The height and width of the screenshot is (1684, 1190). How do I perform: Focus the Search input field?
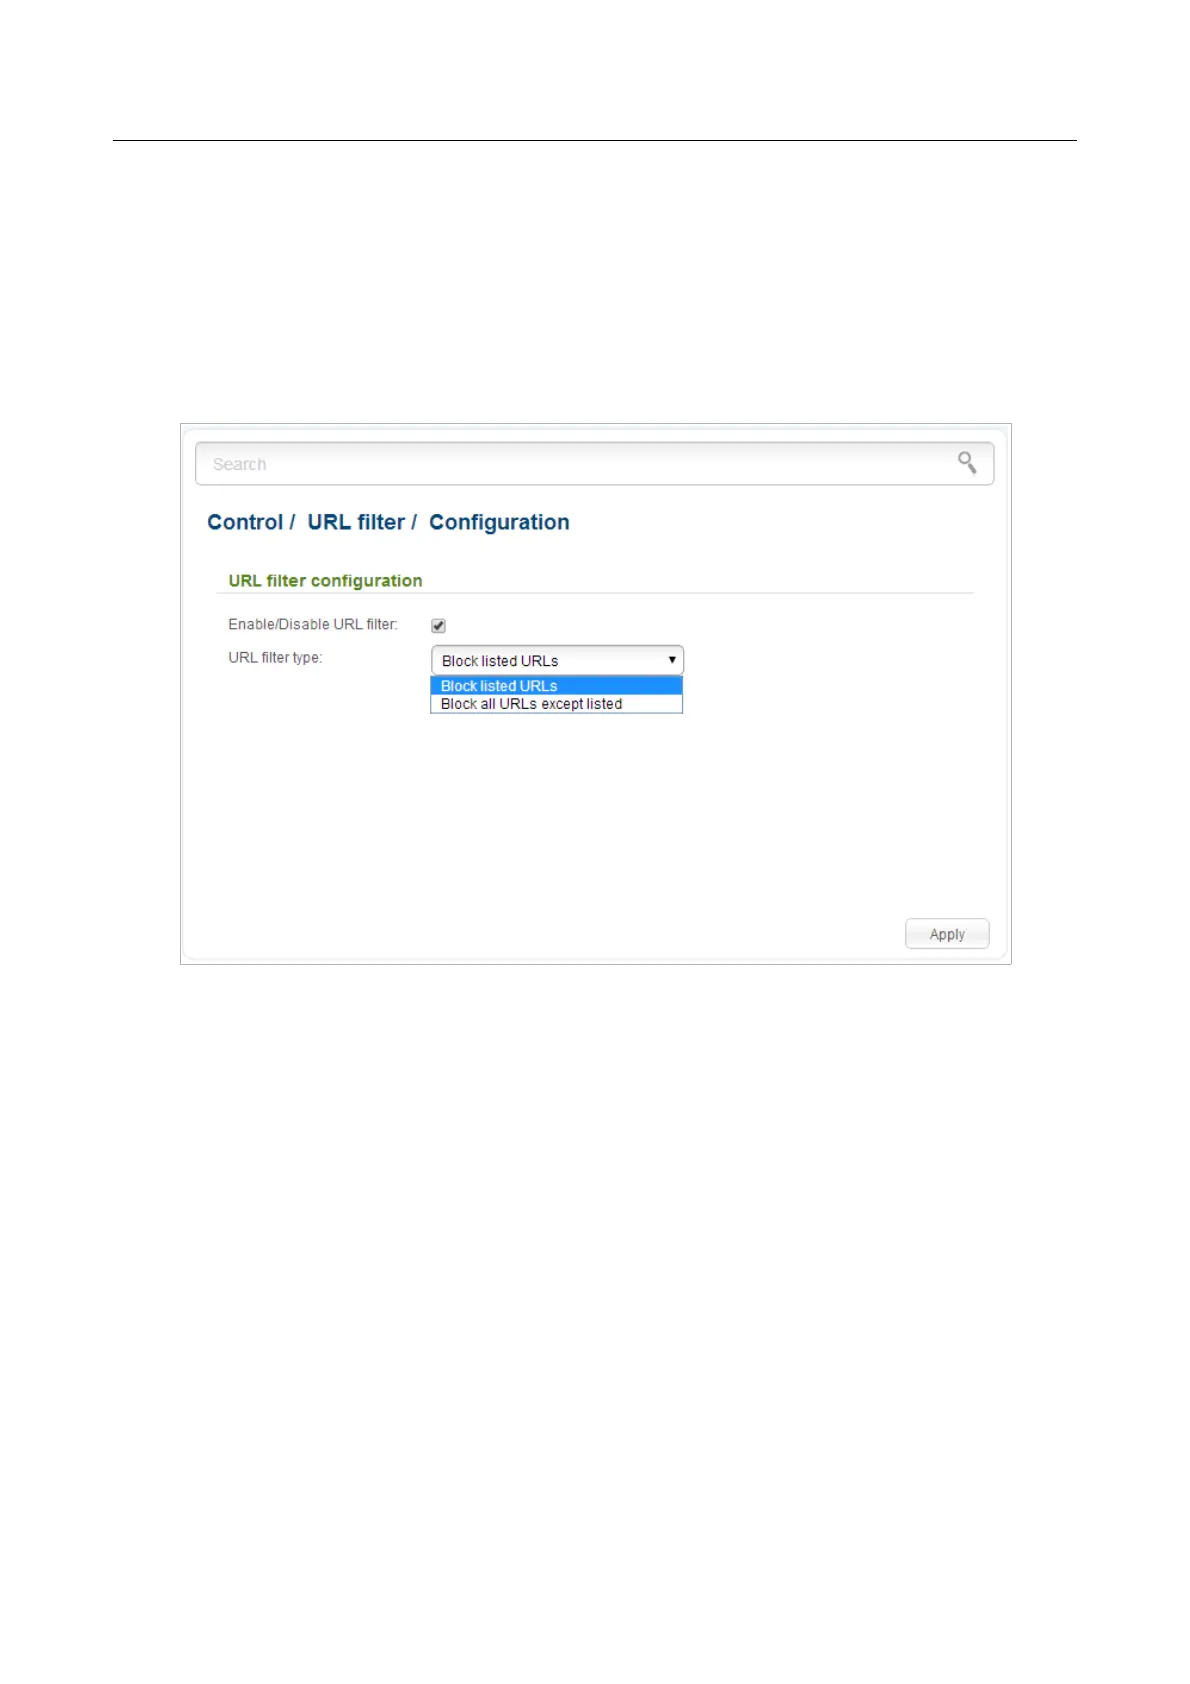pyautogui.click(x=594, y=464)
